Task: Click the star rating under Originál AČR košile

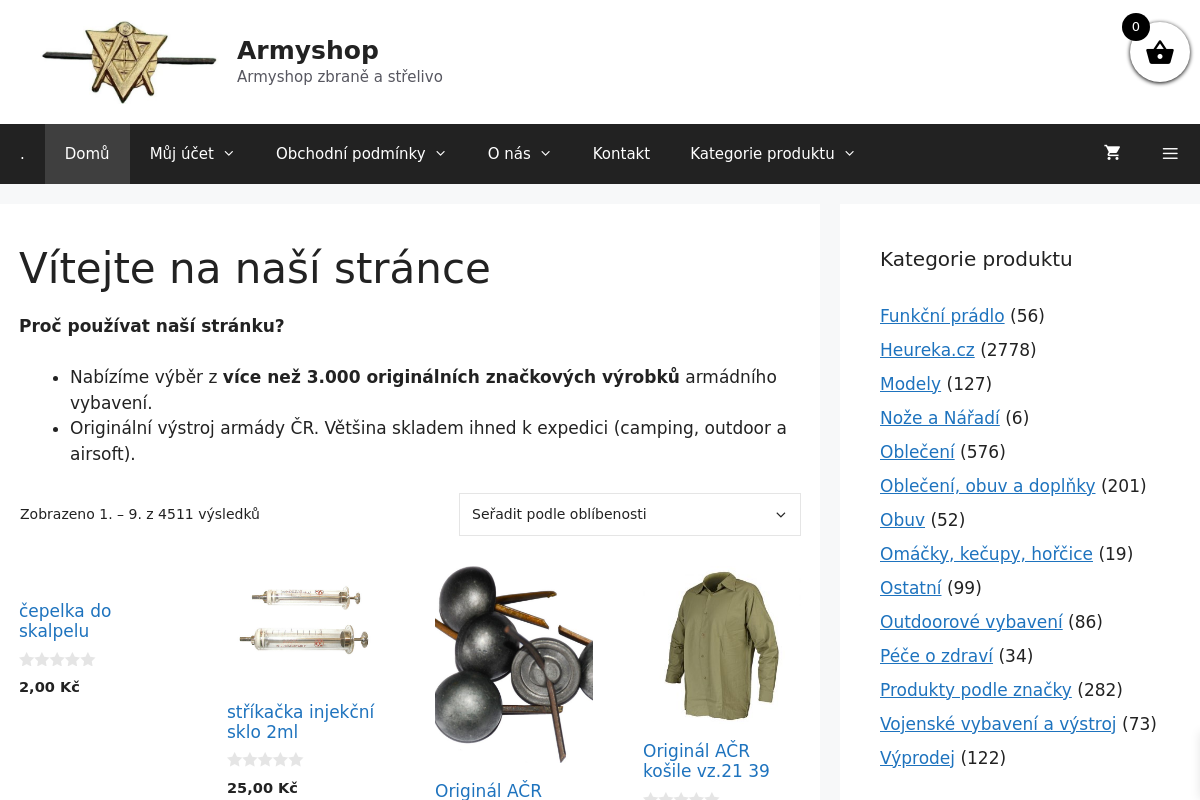Action: pyautogui.click(x=681, y=796)
